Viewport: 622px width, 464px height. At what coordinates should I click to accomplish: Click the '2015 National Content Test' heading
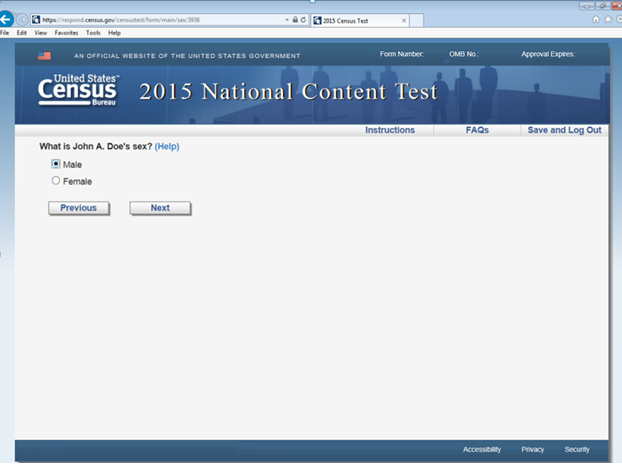coord(288,92)
